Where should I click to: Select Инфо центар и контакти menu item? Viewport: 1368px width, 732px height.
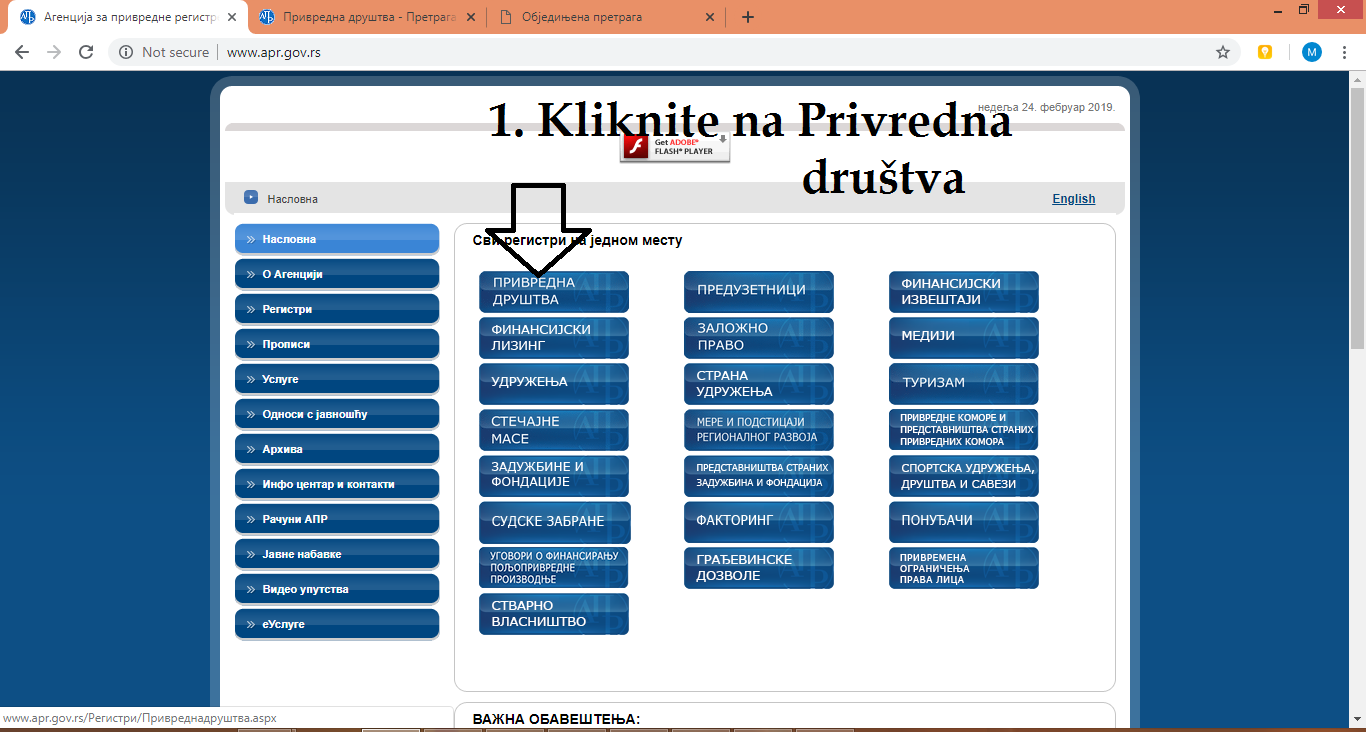[x=337, y=484]
